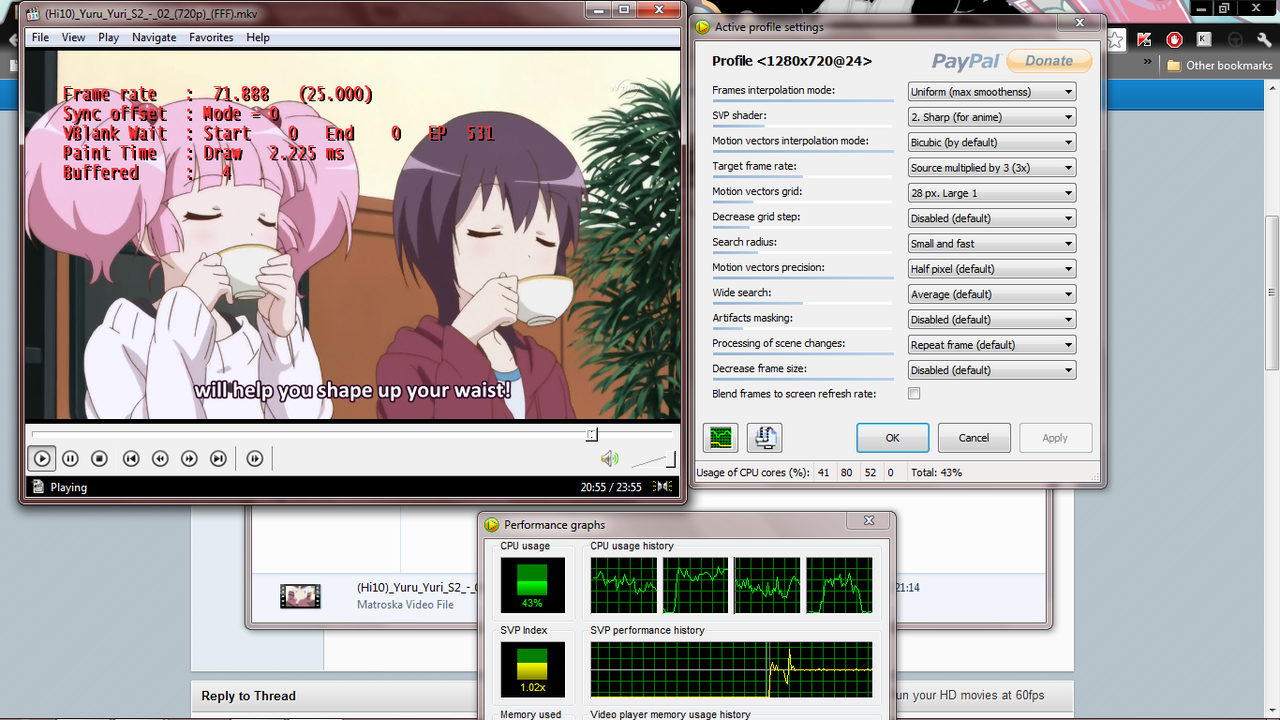The height and width of the screenshot is (720, 1280).
Task: Click OK in Active profile settings
Action: [x=893, y=438]
